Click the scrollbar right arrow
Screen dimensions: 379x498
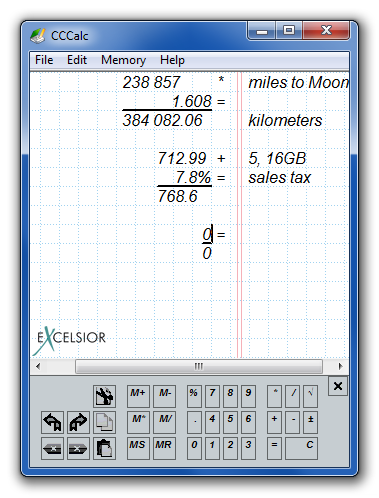[x=340, y=366]
